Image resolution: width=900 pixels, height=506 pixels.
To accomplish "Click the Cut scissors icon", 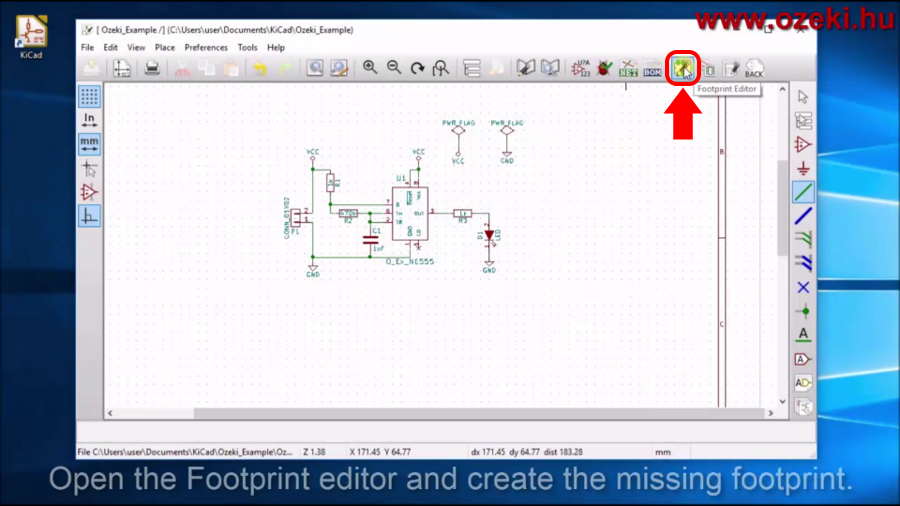I will point(183,68).
